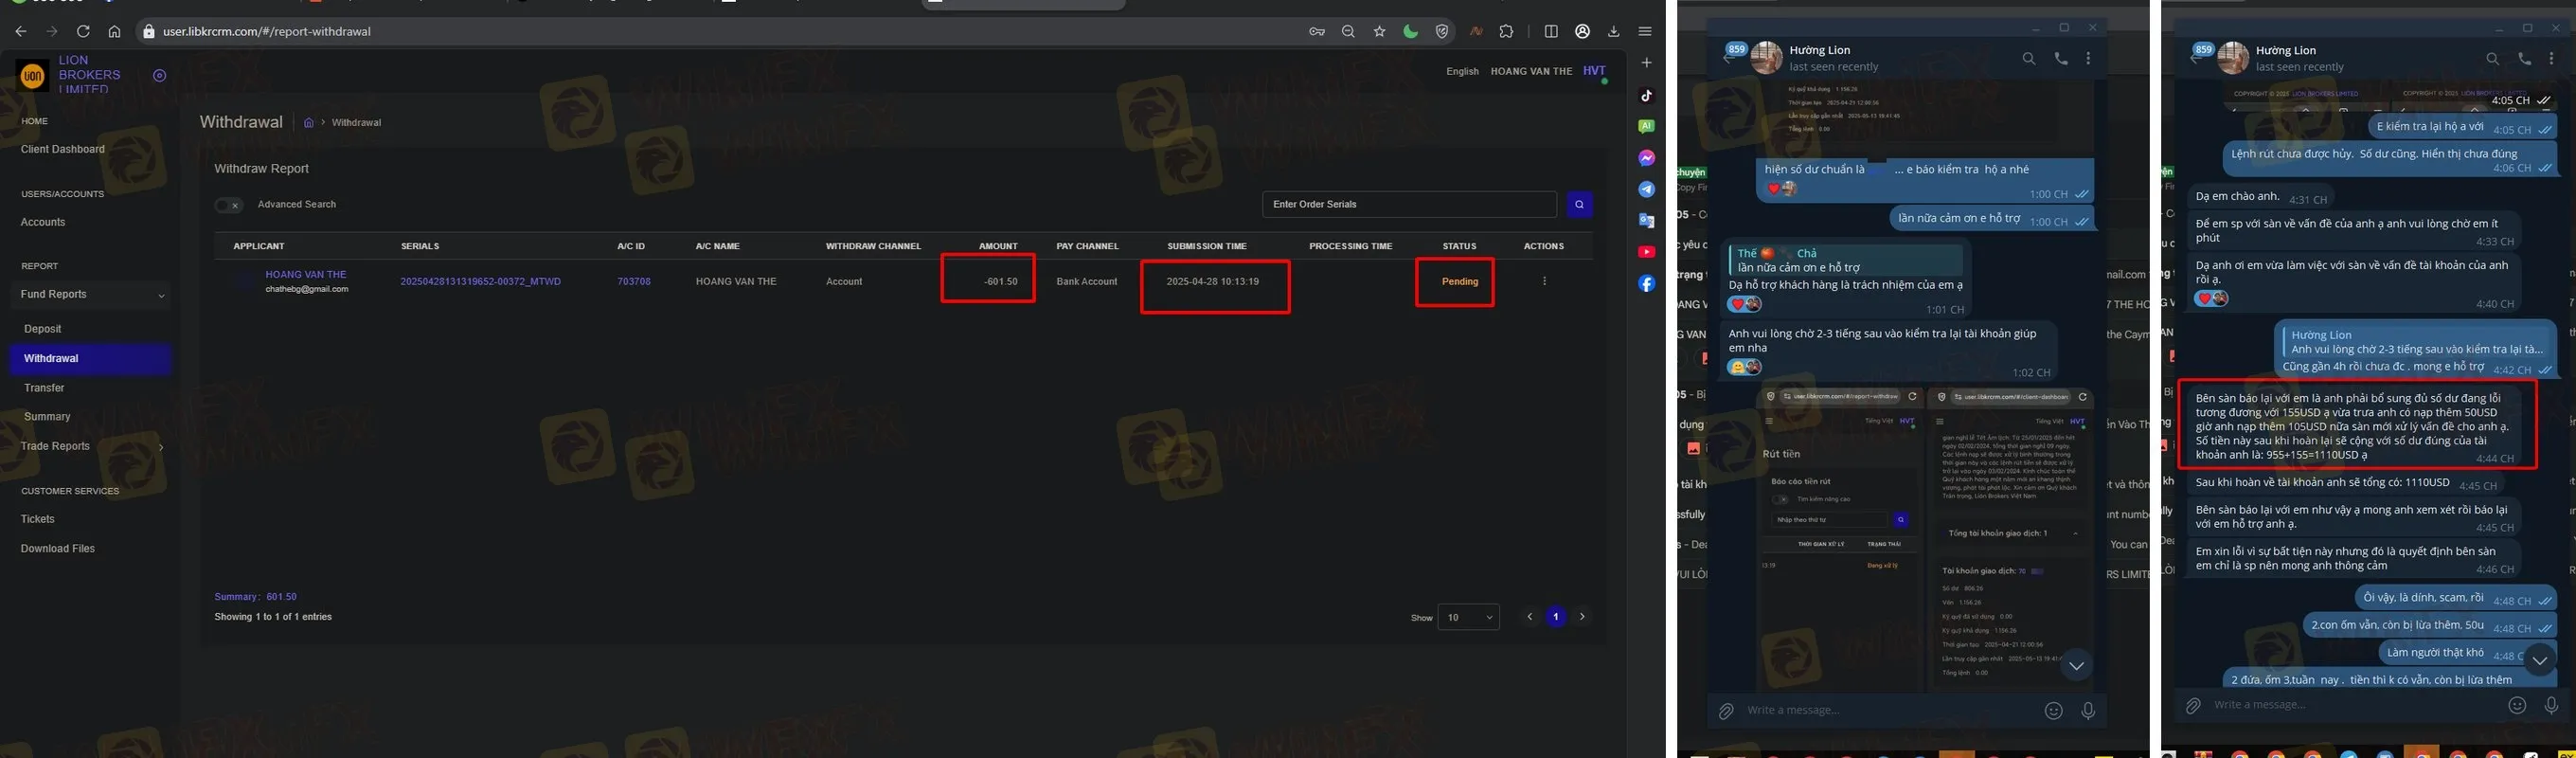Add a sidebar app with the plus icon
The image size is (2576, 758).
pyautogui.click(x=1646, y=63)
